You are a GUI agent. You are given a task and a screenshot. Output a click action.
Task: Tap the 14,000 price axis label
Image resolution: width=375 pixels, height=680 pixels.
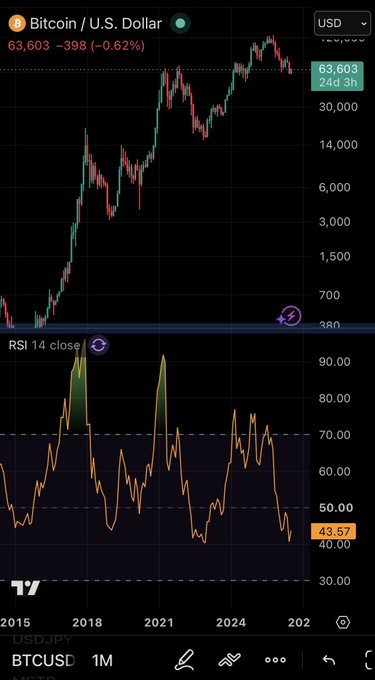tap(339, 144)
